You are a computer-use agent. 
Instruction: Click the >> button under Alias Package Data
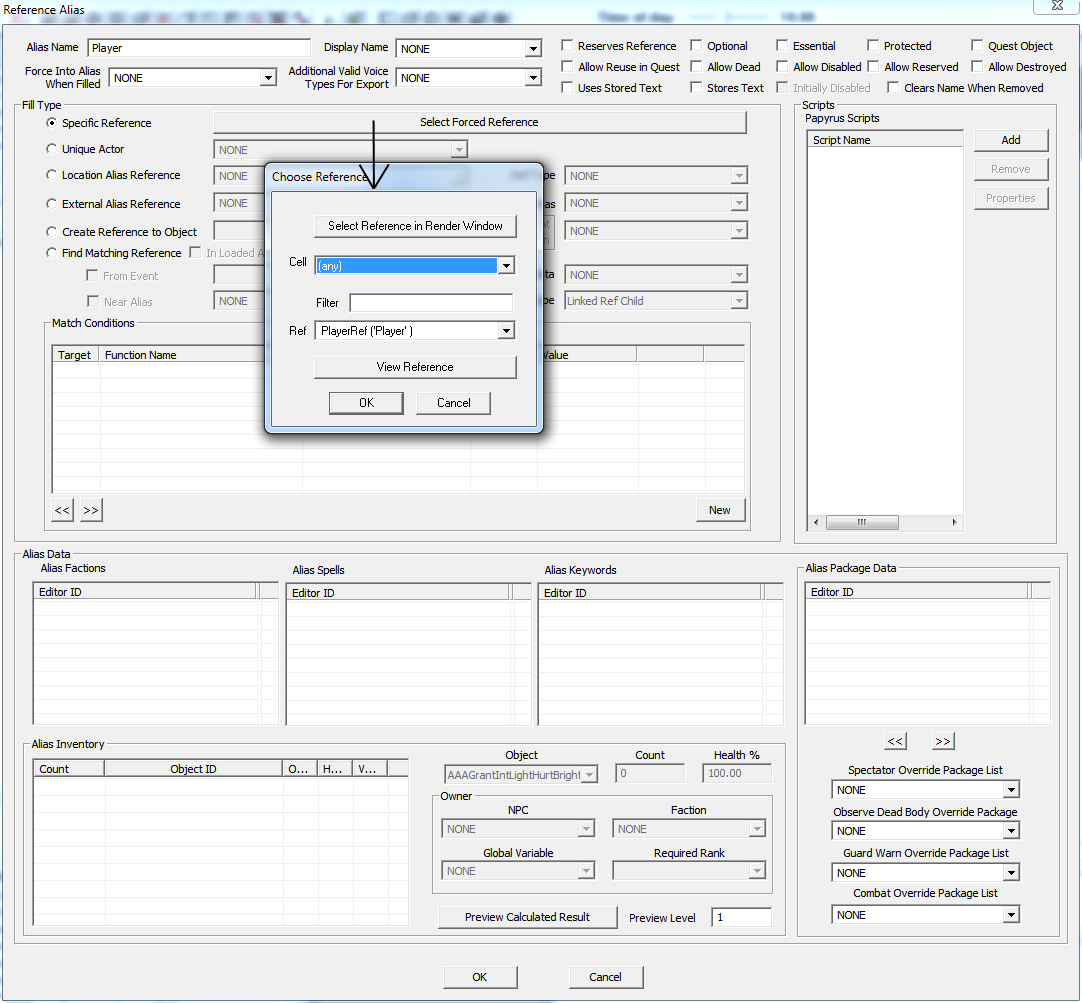[942, 741]
